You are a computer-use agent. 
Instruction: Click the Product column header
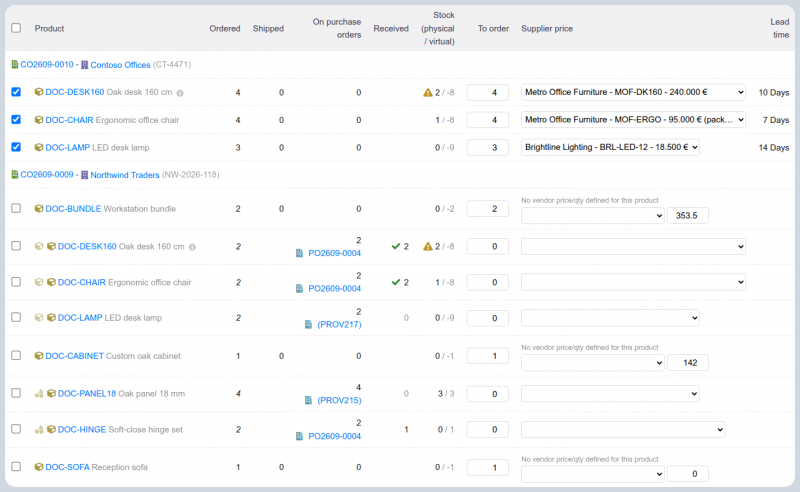pyautogui.click(x=49, y=29)
